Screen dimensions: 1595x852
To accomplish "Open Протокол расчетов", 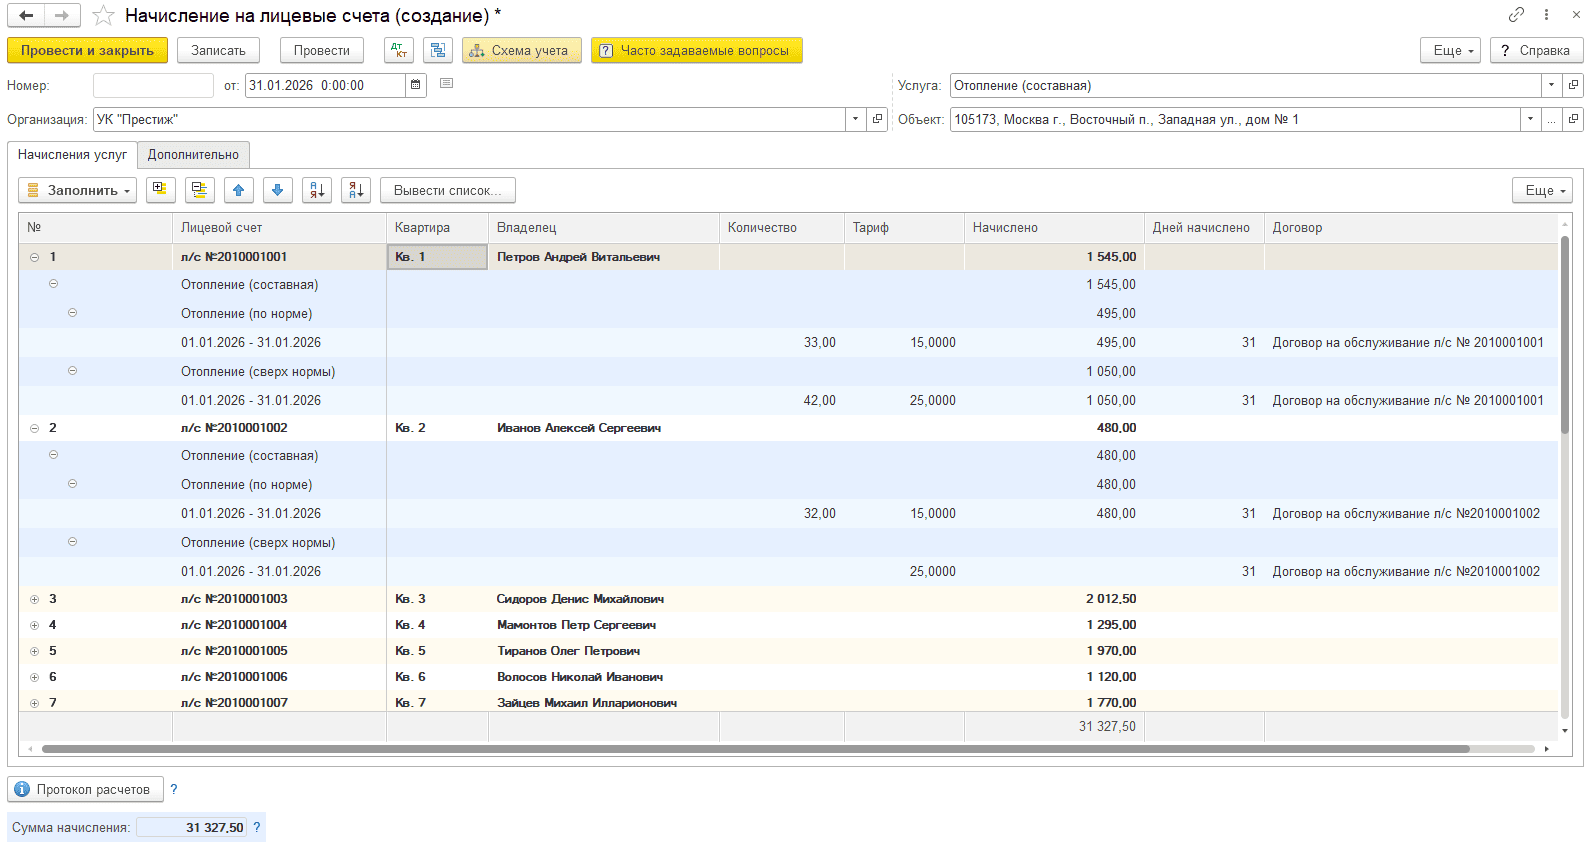I will [x=85, y=789].
